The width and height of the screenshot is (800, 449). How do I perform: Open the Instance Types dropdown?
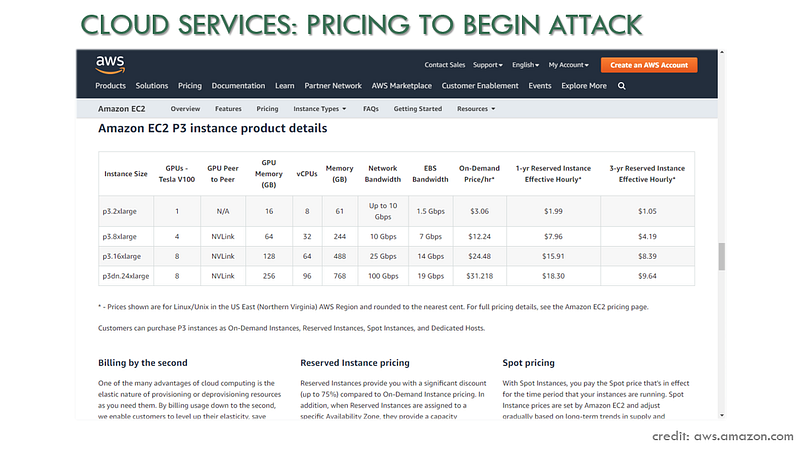coord(319,109)
